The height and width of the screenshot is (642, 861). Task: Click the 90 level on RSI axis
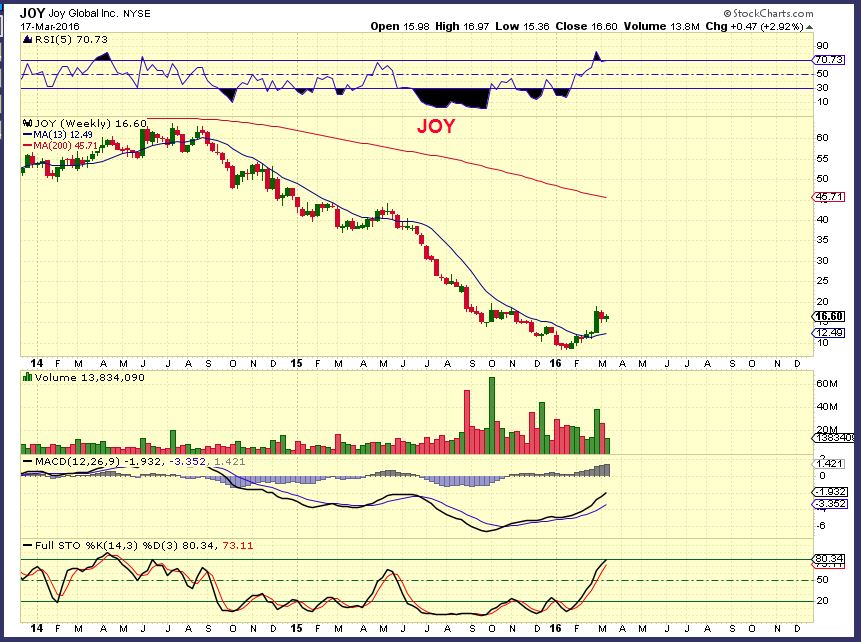tap(823, 46)
